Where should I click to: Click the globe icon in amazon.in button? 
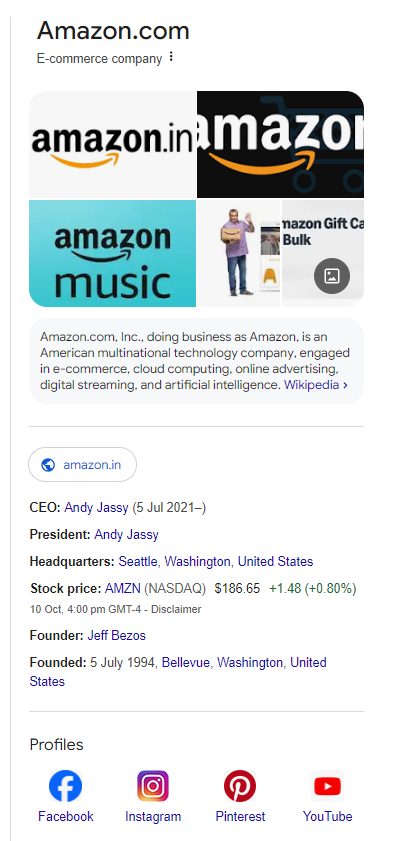click(48, 464)
